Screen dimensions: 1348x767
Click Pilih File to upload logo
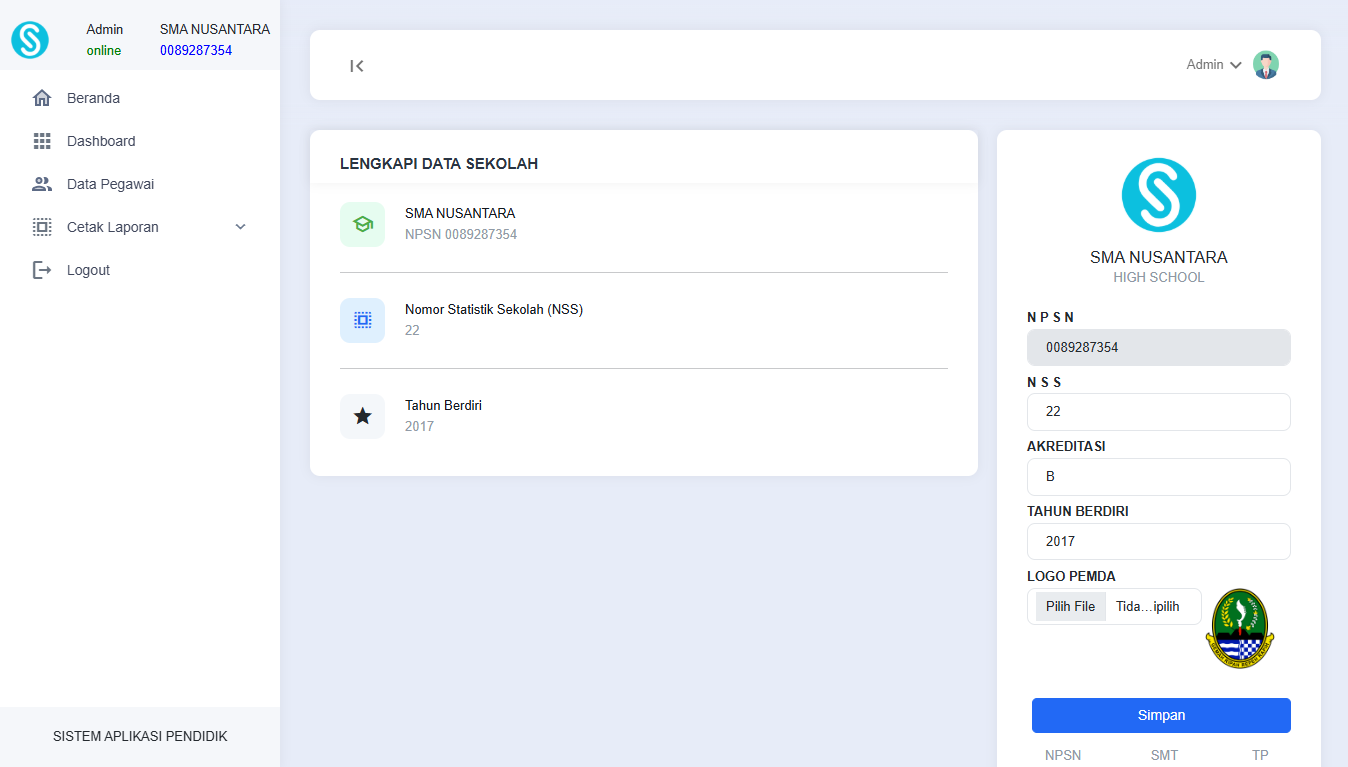coord(1070,607)
